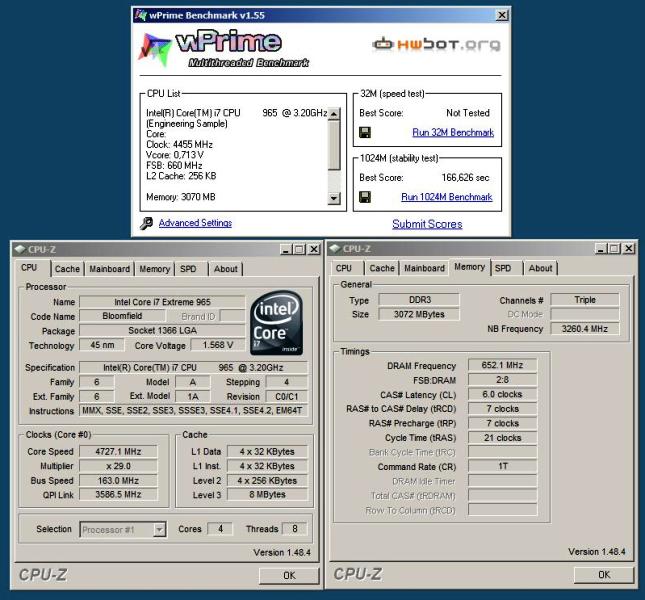The width and height of the screenshot is (645, 600).
Task: Click the 1024M best score 166,626 sec
Action: [465, 178]
